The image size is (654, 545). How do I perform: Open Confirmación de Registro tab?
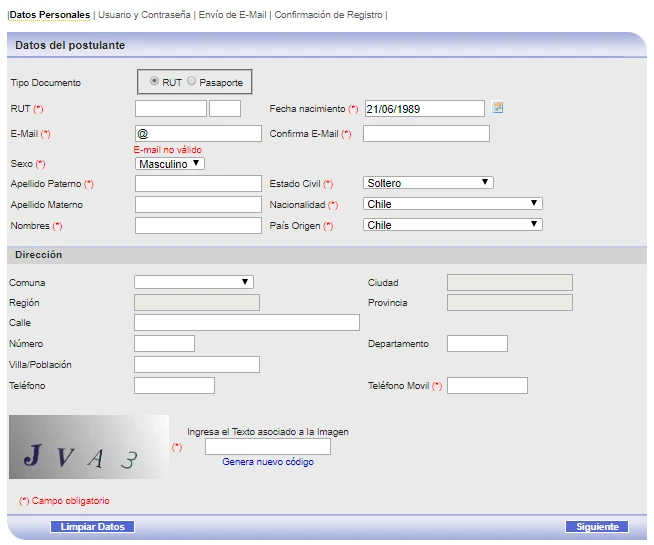coord(328,15)
